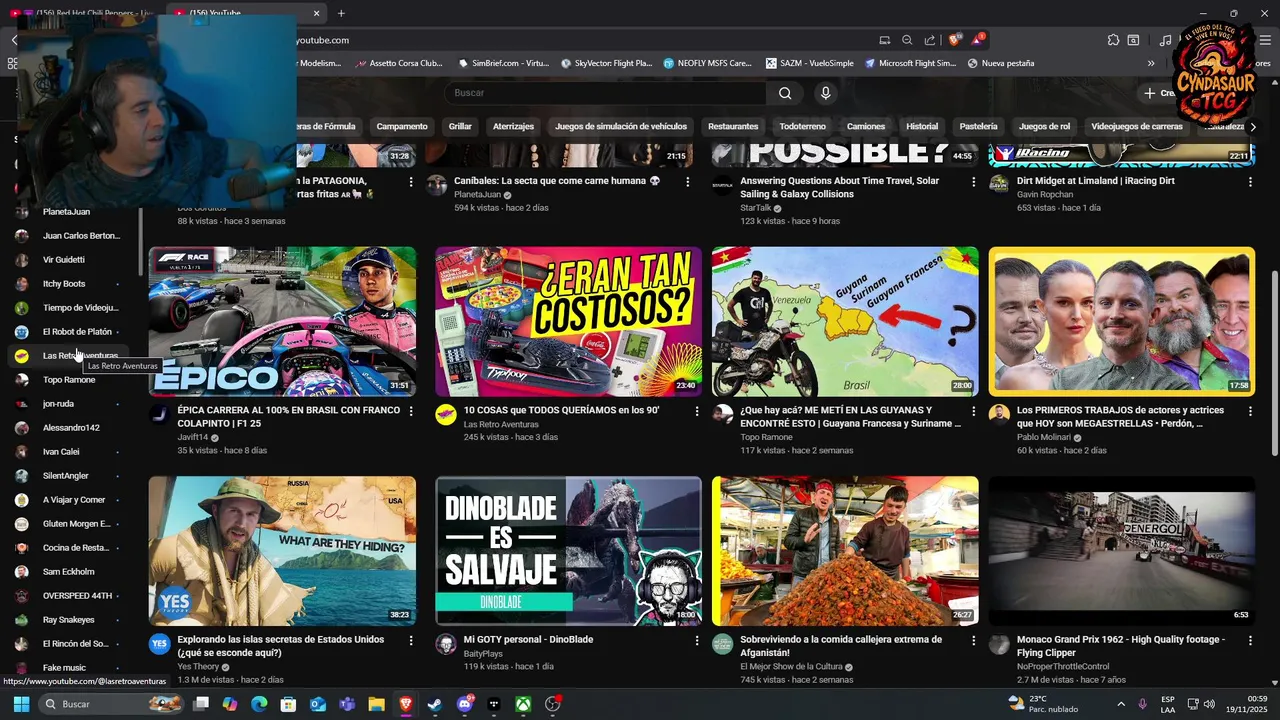Open Sam Eckholm subscription in sidebar
This screenshot has width=1280, height=720.
point(68,572)
